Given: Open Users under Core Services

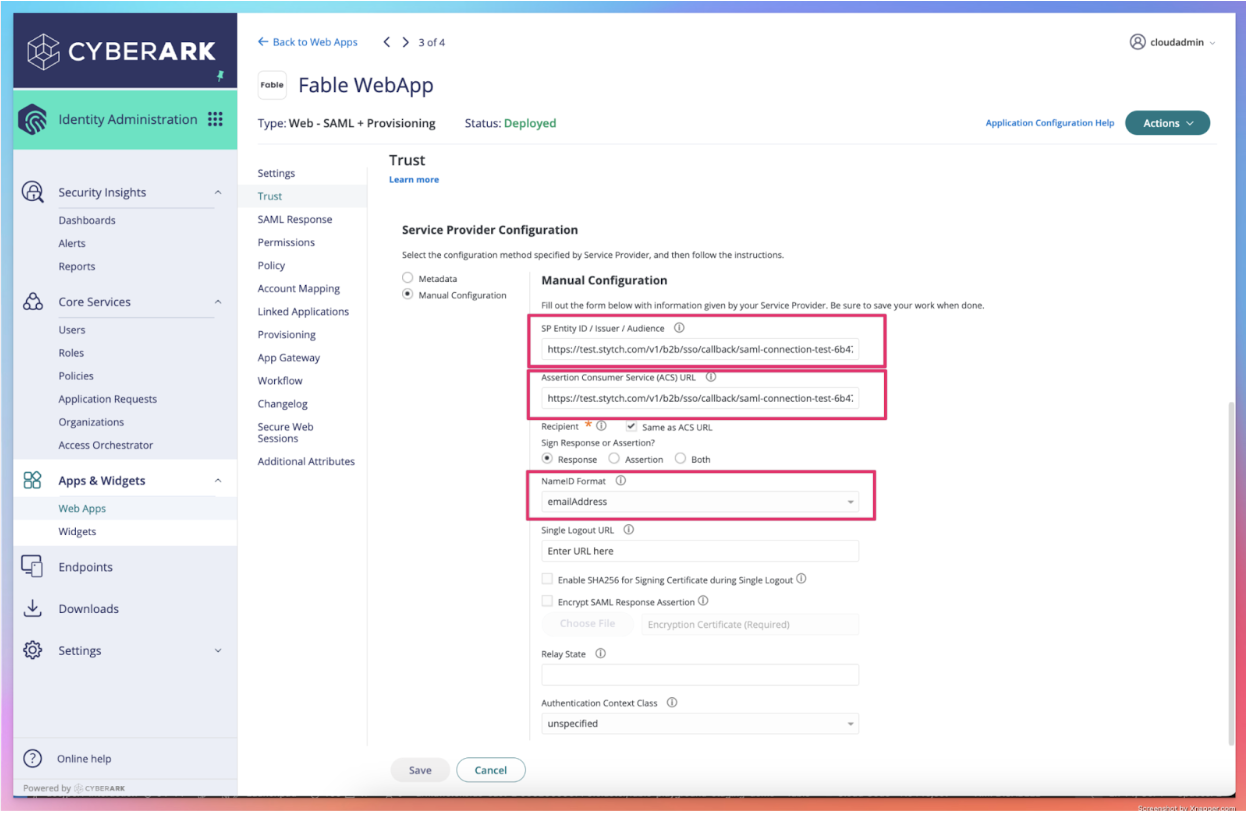Looking at the screenshot, I should pos(72,329).
